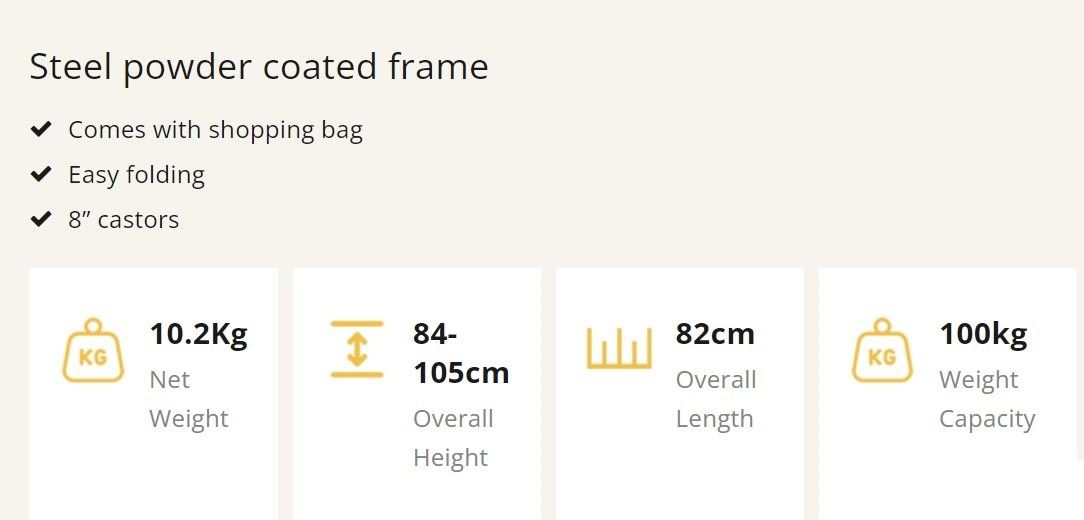Click the 'Overall Height' label
The height and width of the screenshot is (520, 1084).
pyautogui.click(x=452, y=438)
